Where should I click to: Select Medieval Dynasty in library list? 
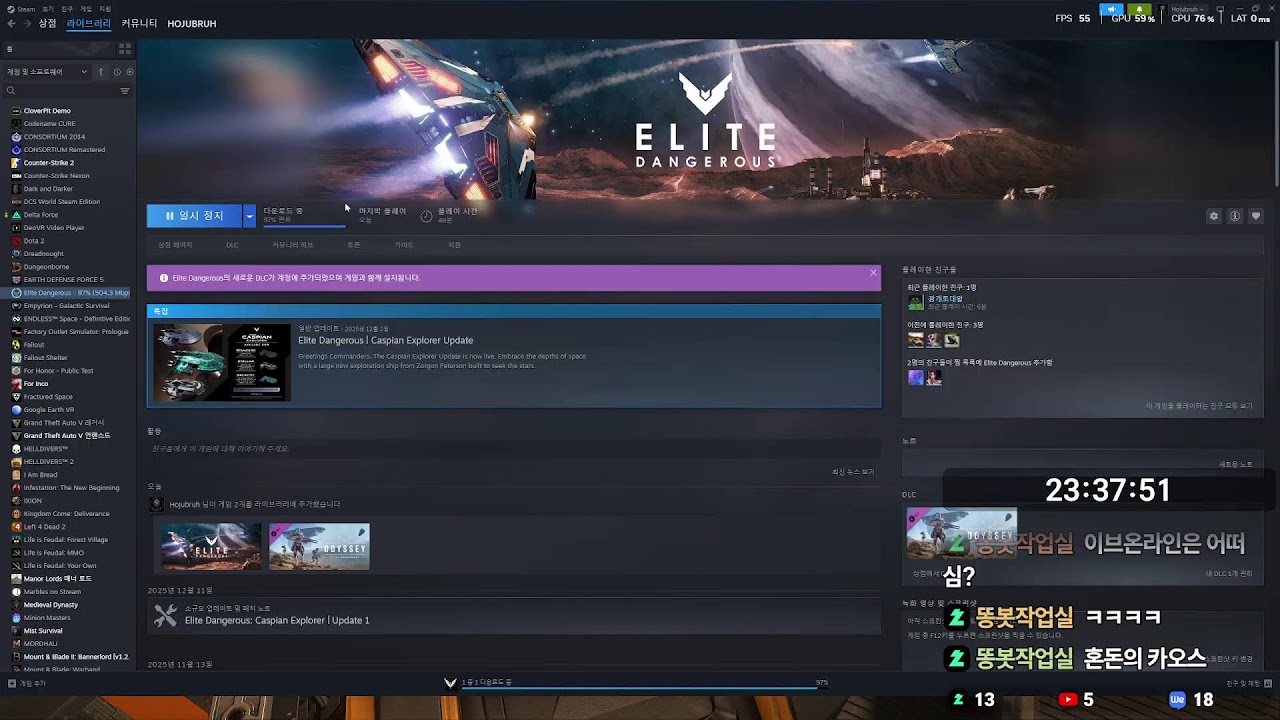coord(51,605)
